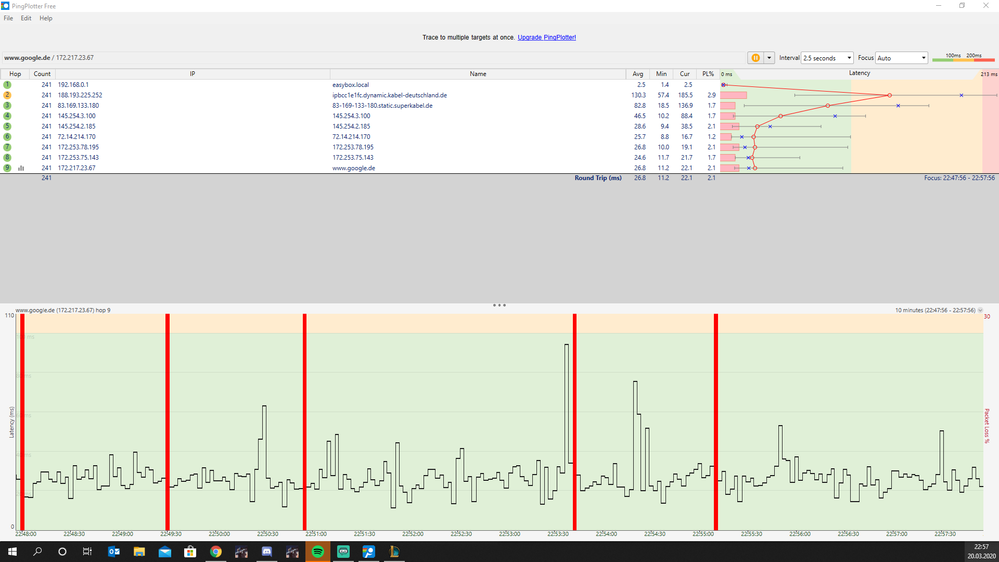The image size is (999, 562).
Task: Open Spotify from the taskbar
Action: [x=317, y=552]
